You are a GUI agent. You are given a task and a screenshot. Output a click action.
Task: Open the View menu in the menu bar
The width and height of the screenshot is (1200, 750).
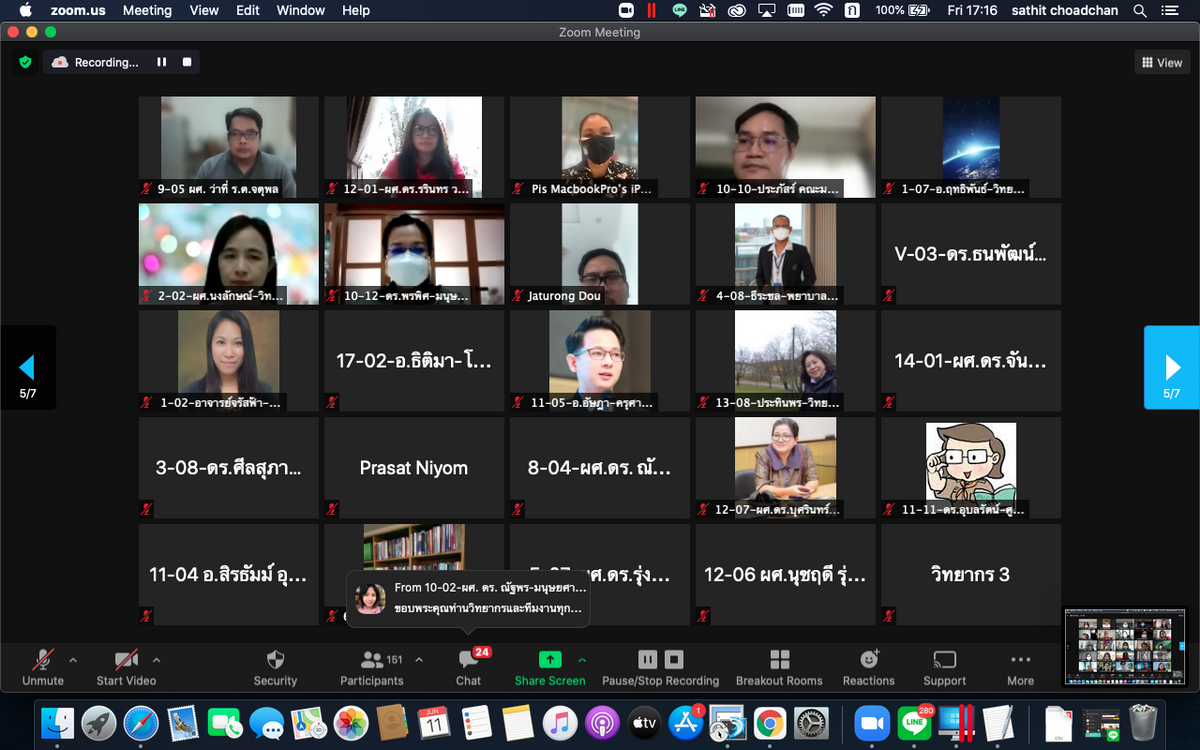204,10
